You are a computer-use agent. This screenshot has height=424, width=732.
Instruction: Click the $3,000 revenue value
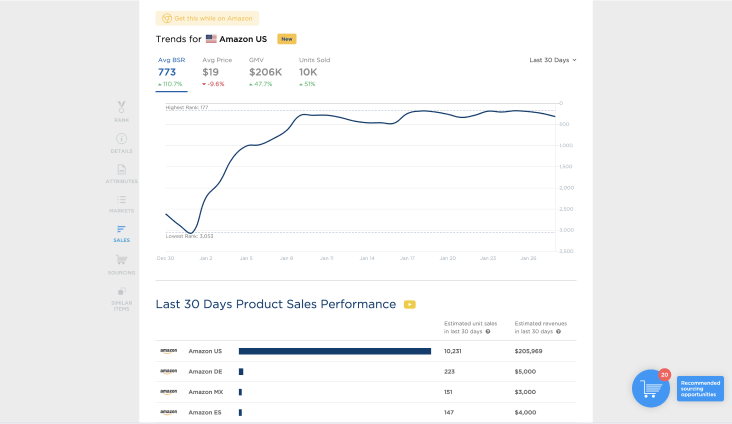tap(525, 392)
